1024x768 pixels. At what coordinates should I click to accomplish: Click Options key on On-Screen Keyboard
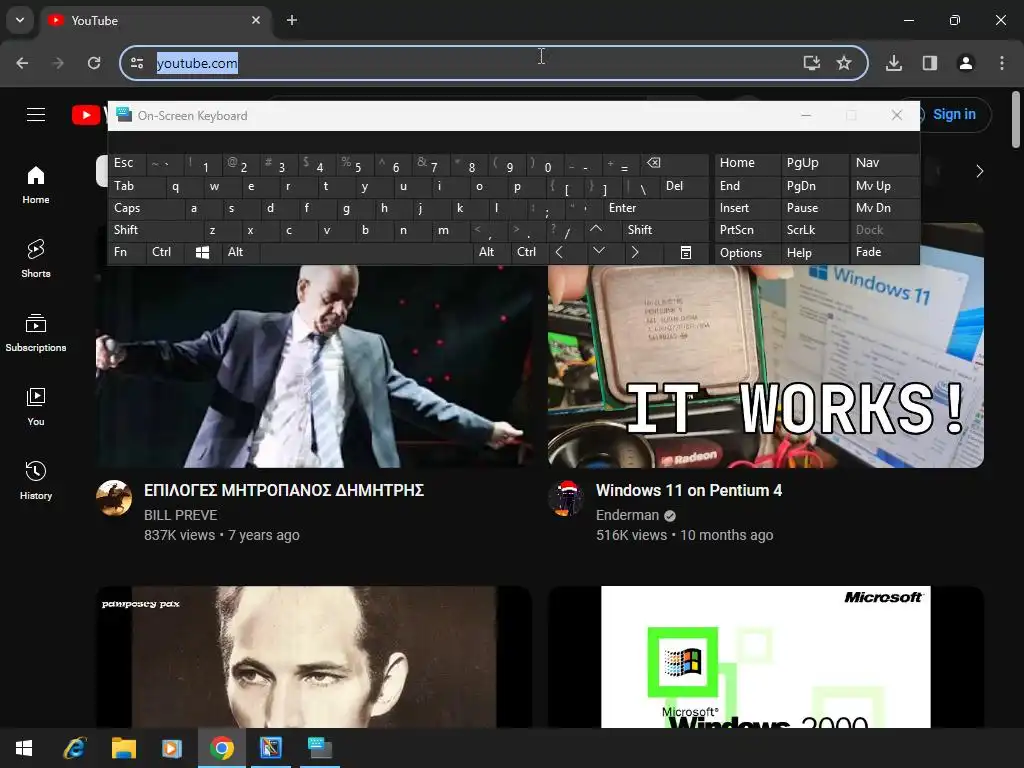coord(746,253)
